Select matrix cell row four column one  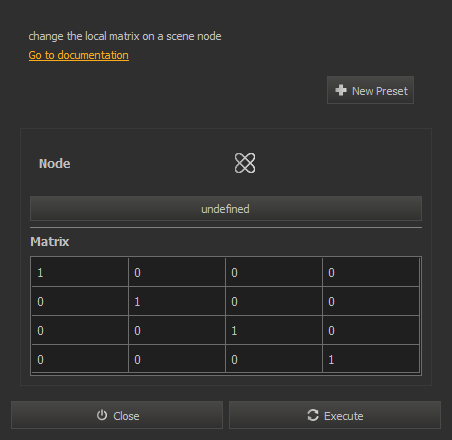coord(80,359)
